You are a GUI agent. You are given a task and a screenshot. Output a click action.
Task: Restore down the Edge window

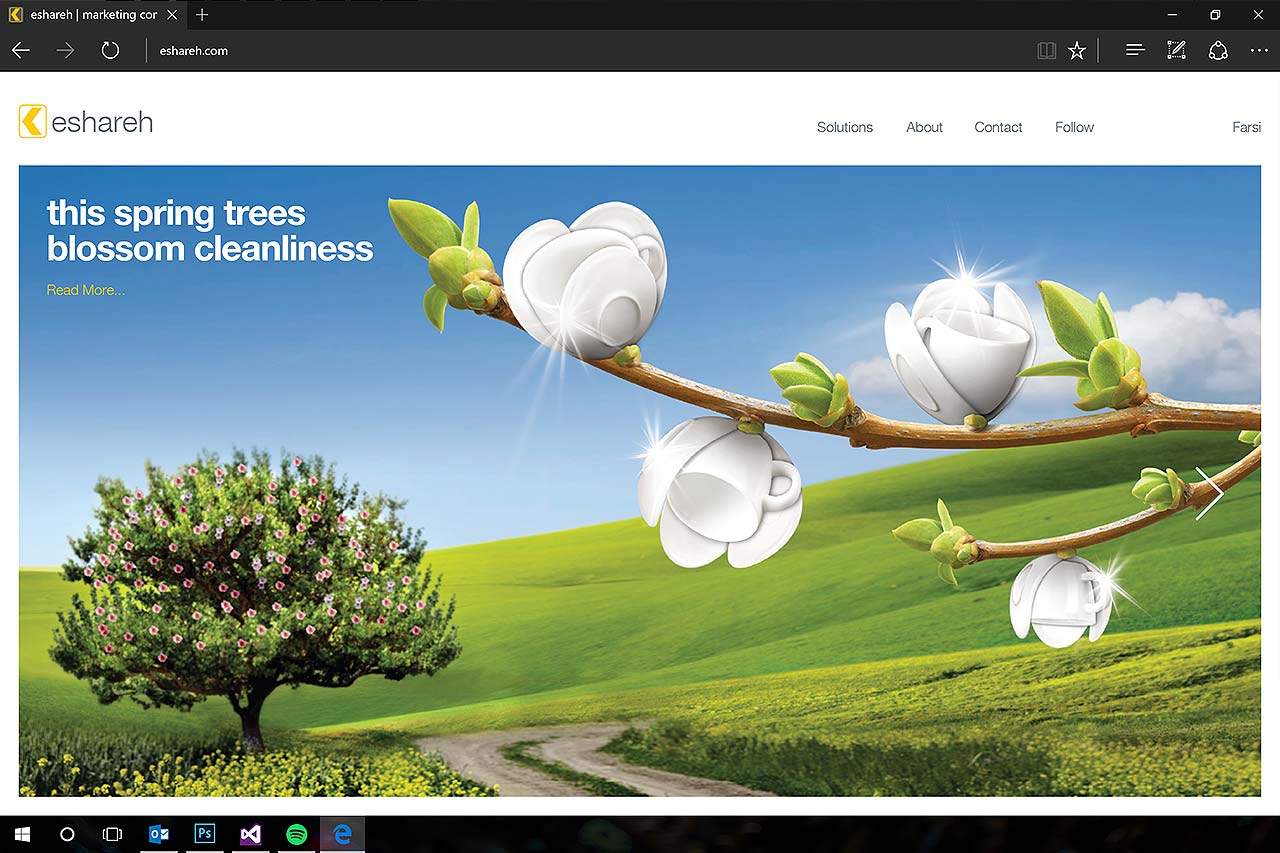click(1215, 15)
